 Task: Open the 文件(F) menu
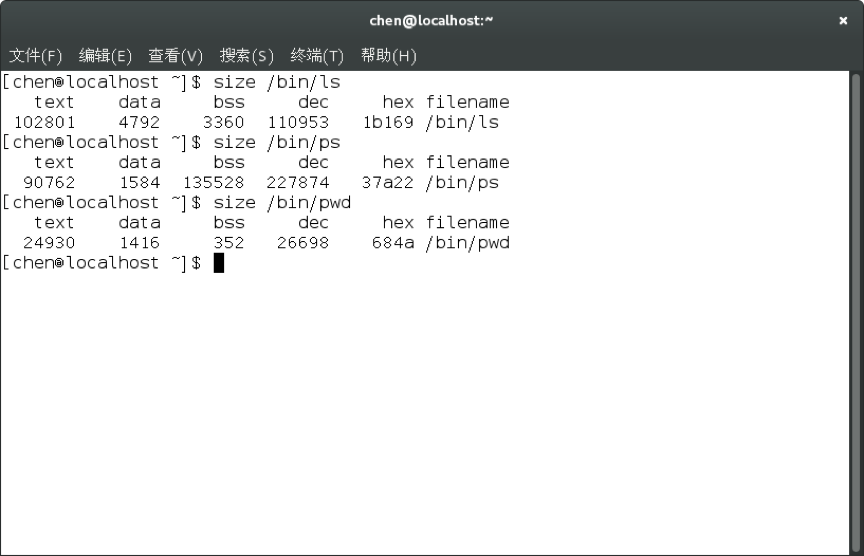35,55
